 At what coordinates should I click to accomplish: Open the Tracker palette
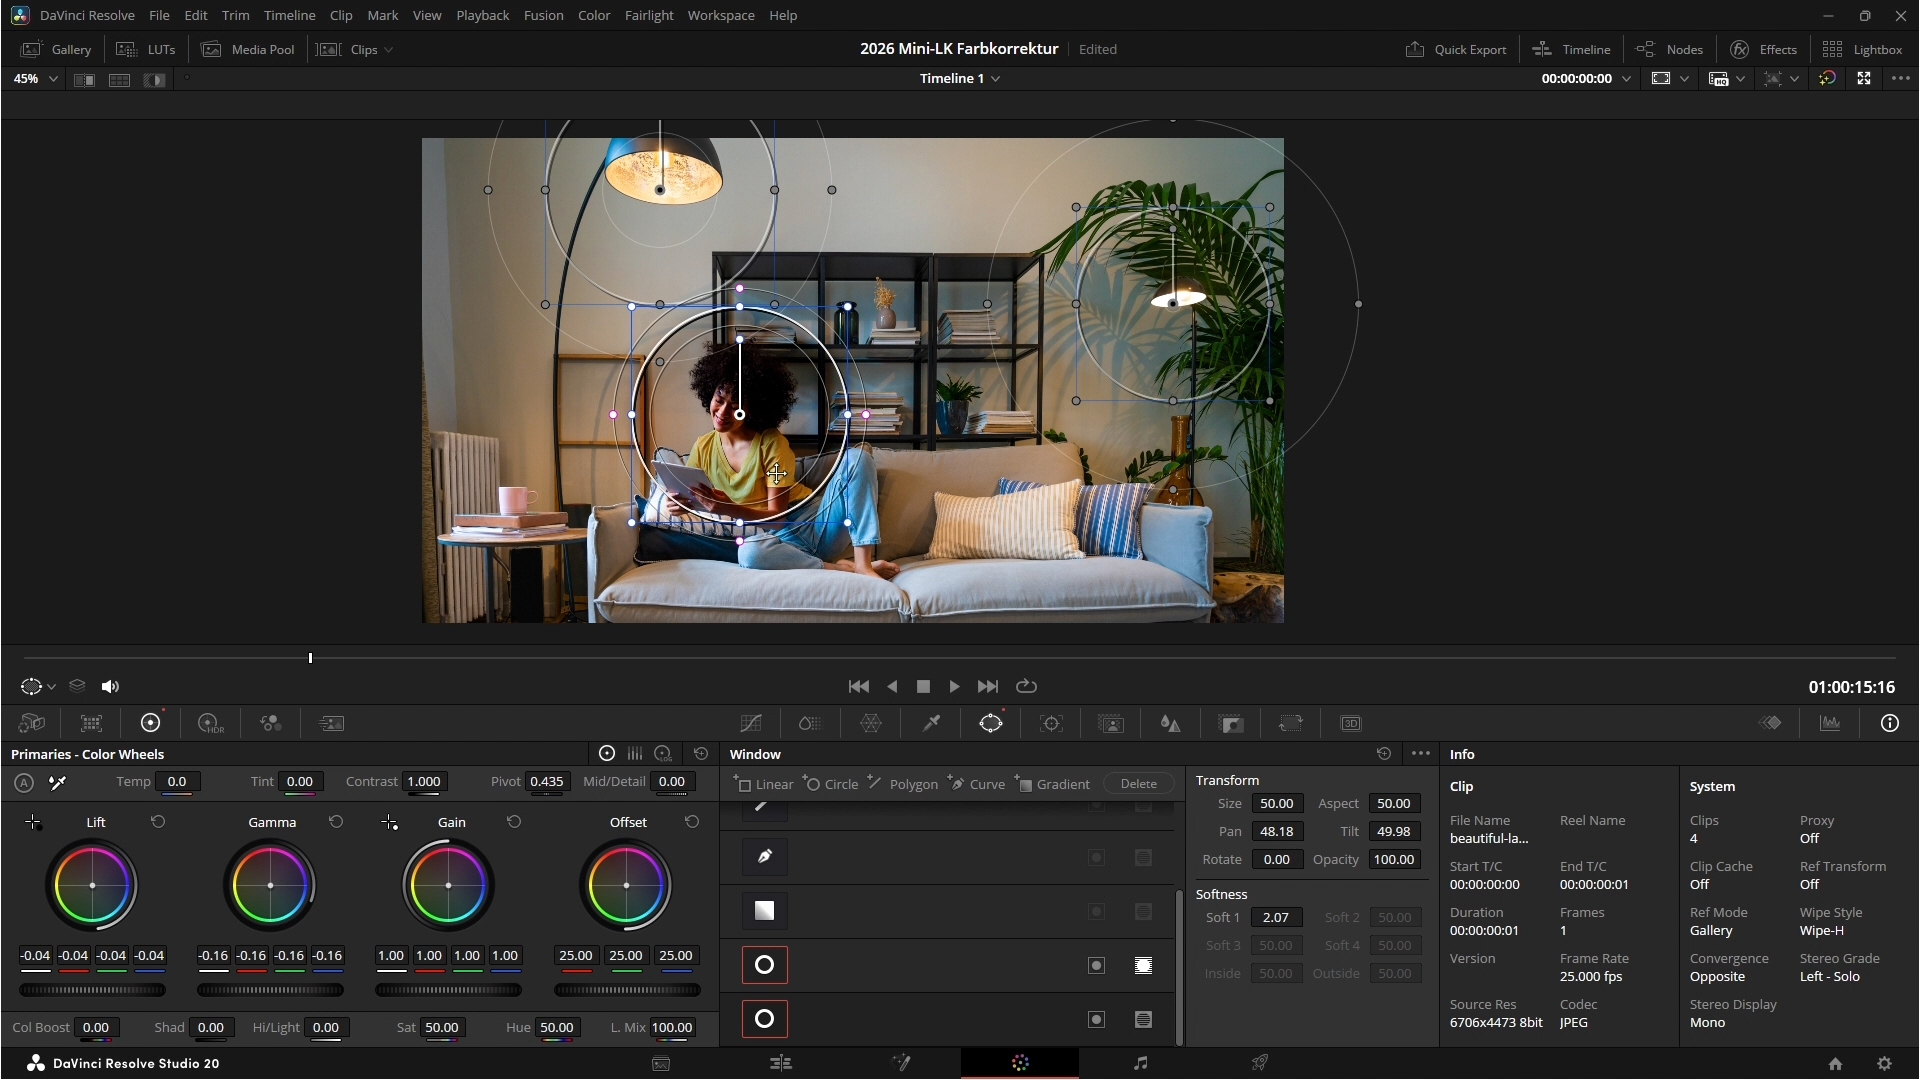tap(1051, 724)
